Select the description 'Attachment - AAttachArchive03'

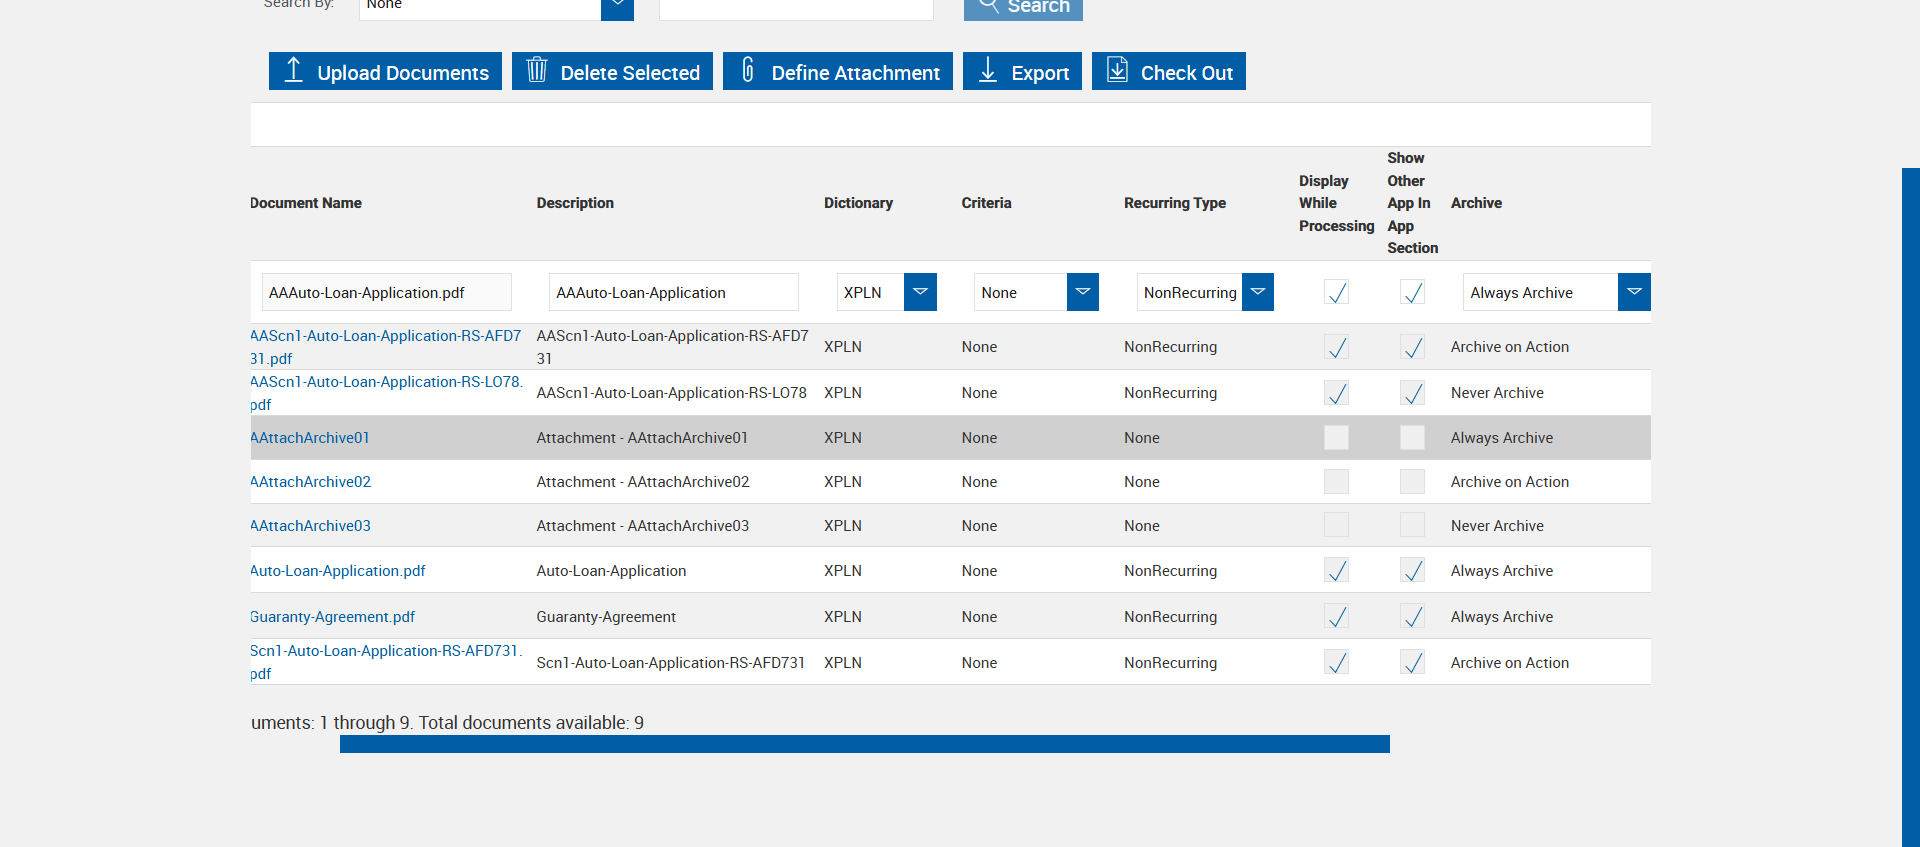point(643,526)
